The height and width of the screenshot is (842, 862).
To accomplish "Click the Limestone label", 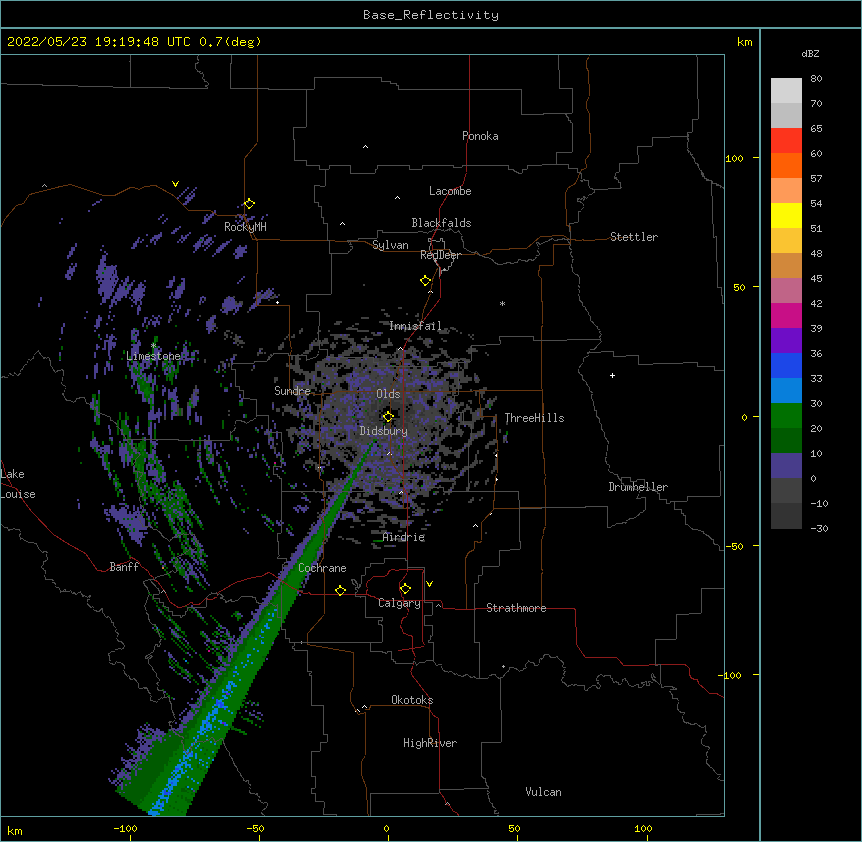I will 153,356.
